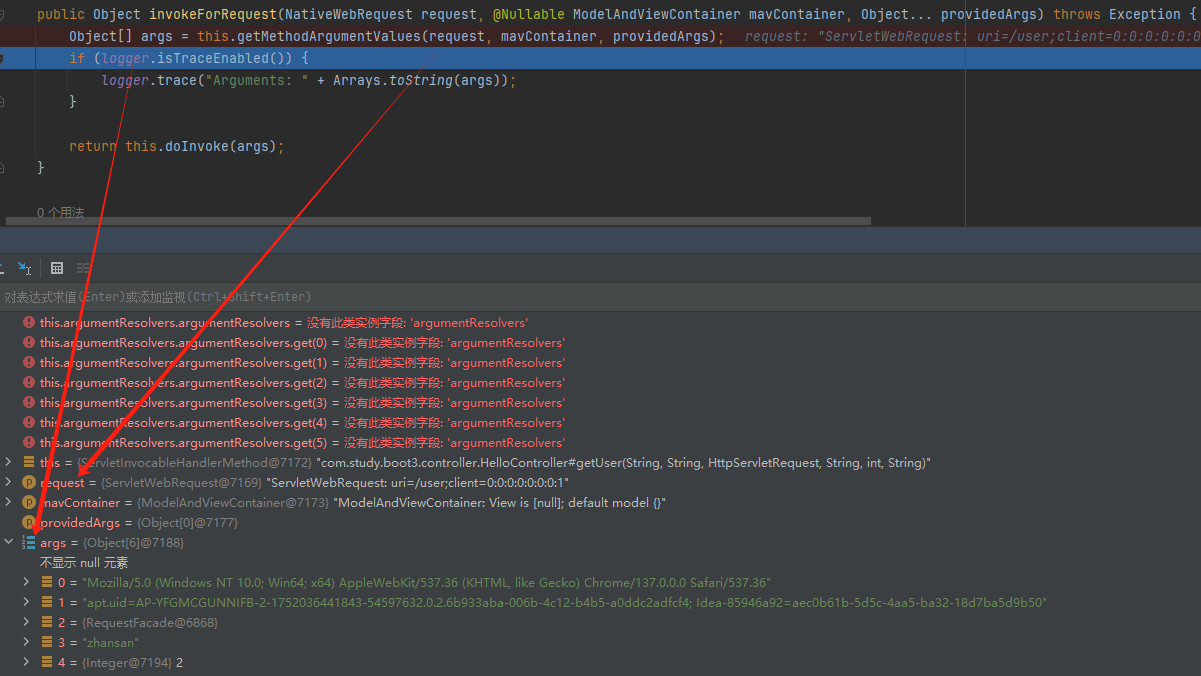The height and width of the screenshot is (676, 1201).
Task: Click the '0 个用法' usages hint
Action: pos(61,213)
